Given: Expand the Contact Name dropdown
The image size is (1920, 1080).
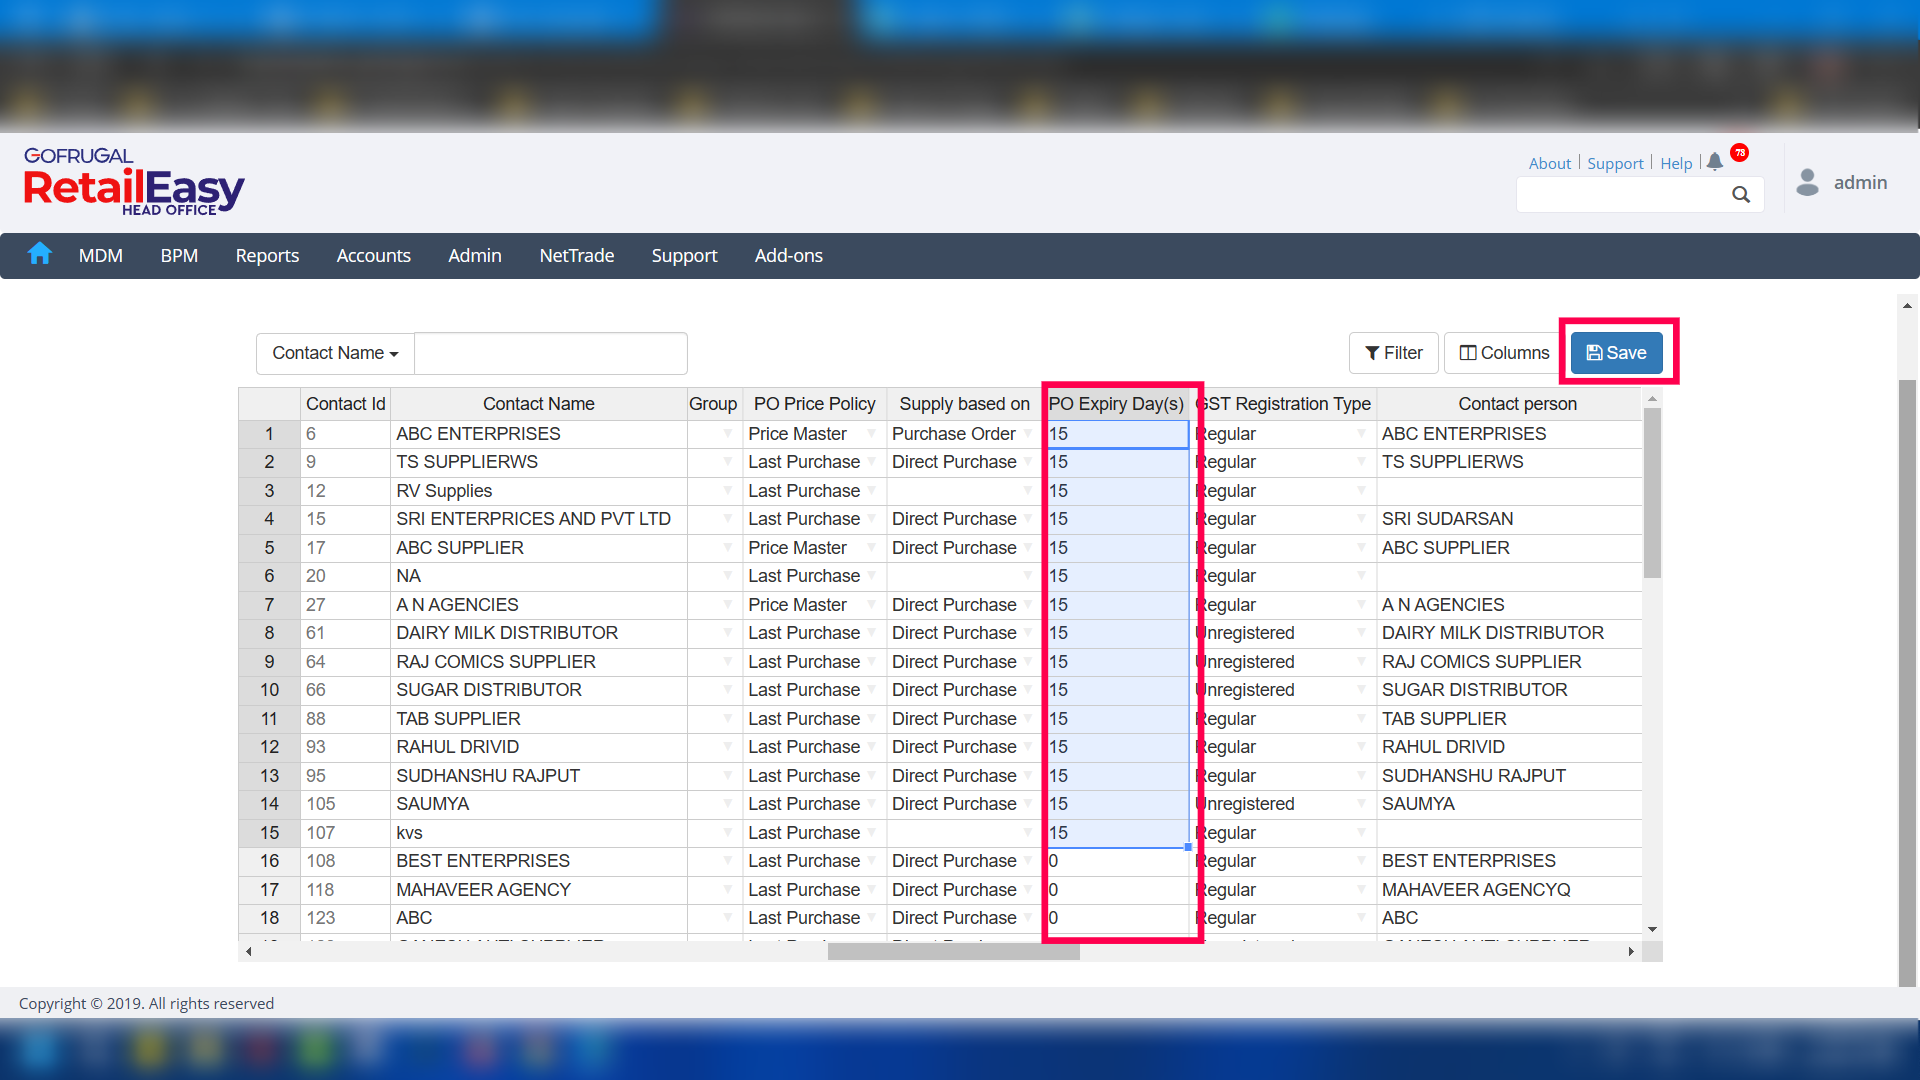Looking at the screenshot, I should (x=335, y=353).
